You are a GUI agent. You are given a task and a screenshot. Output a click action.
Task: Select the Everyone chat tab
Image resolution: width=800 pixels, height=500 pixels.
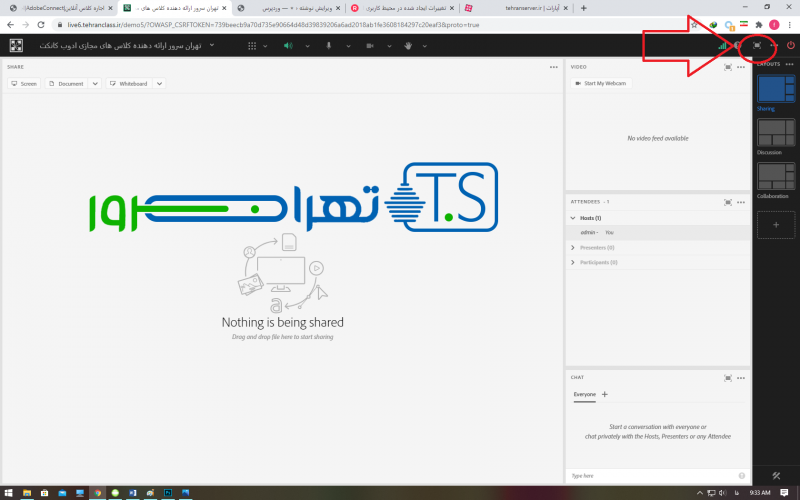pyautogui.click(x=584, y=395)
